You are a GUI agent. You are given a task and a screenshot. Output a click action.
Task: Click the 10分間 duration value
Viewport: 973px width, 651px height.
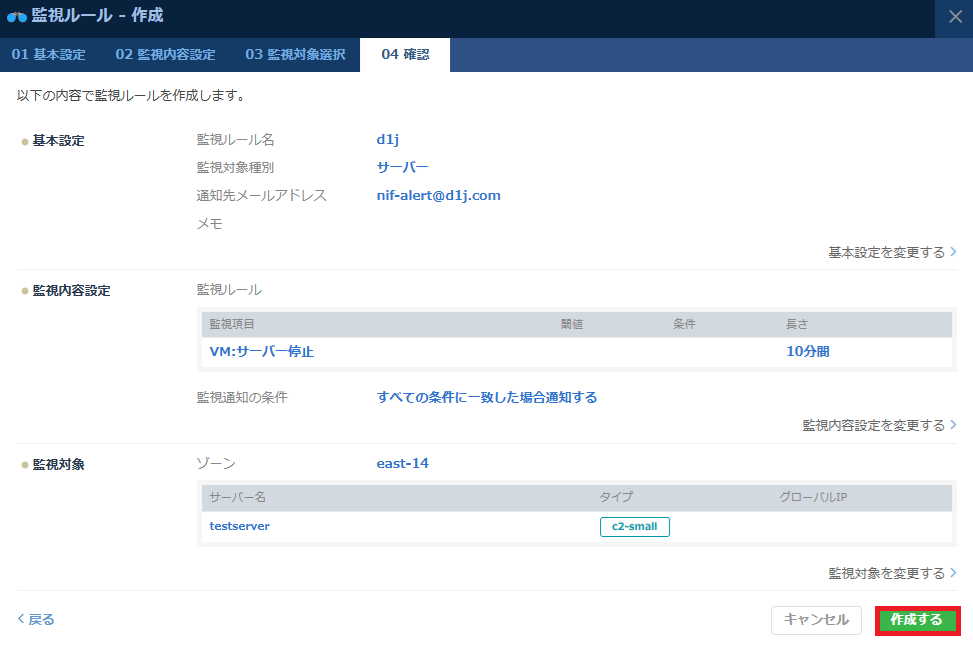coord(807,352)
